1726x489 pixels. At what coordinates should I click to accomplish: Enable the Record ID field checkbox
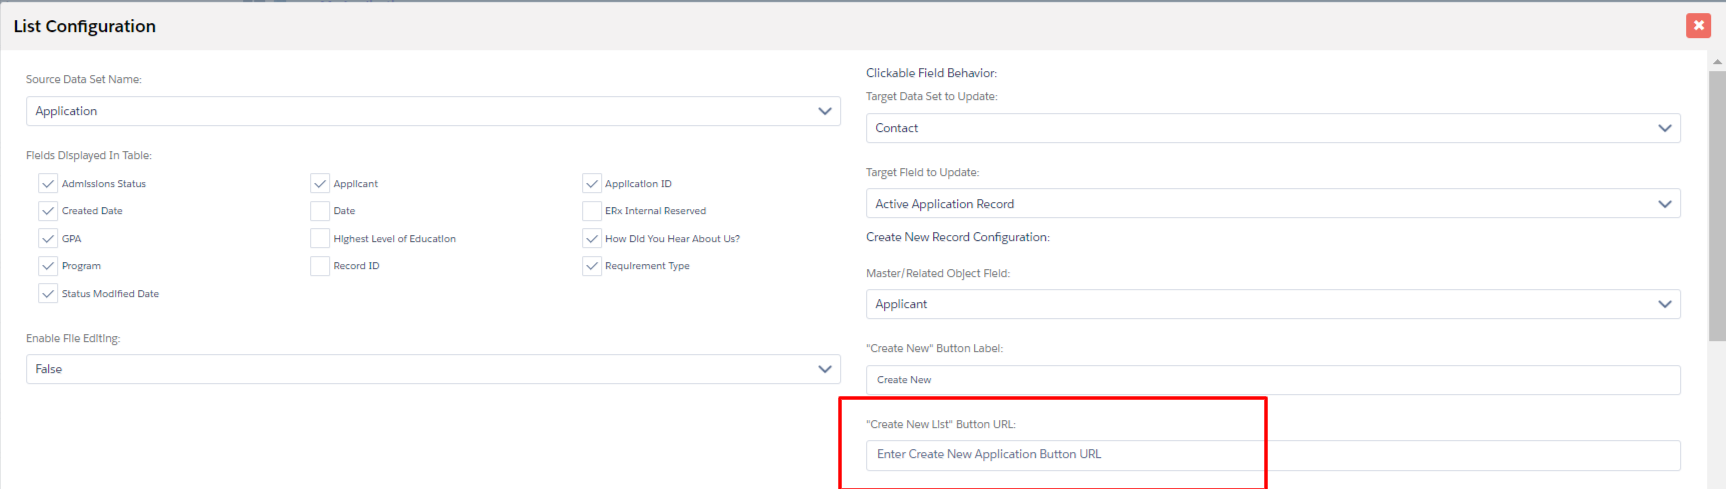coord(320,266)
